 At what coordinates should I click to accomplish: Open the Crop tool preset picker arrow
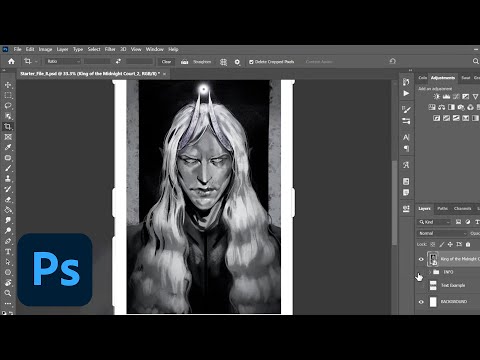click(x=36, y=61)
